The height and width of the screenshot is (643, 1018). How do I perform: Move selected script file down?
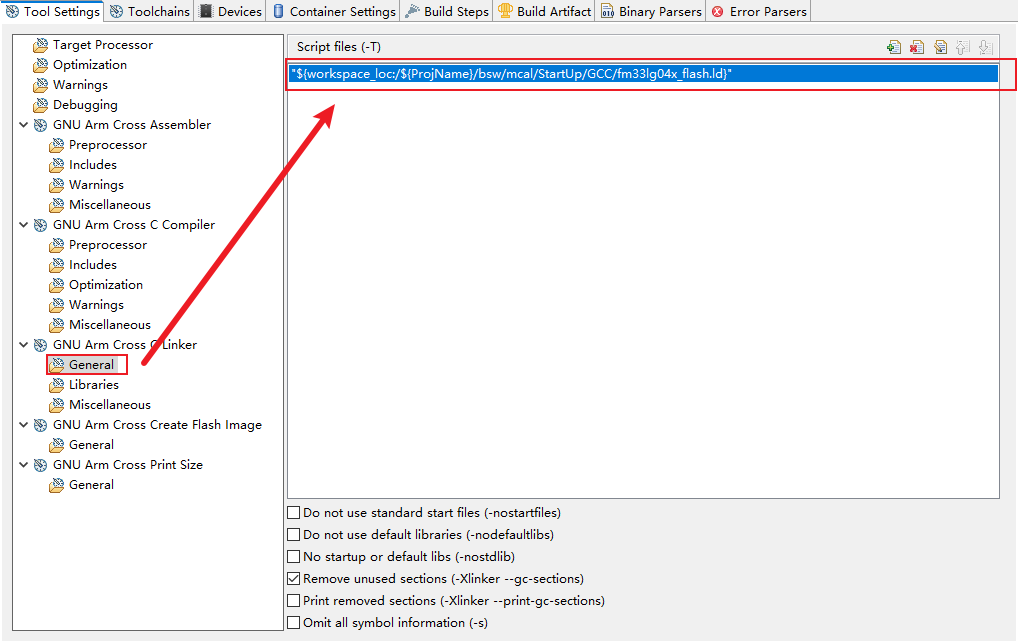pyautogui.click(x=986, y=47)
